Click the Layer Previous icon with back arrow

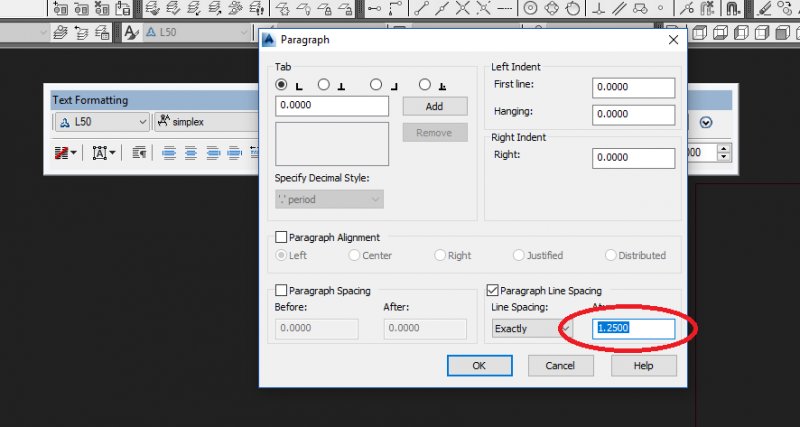point(81,32)
